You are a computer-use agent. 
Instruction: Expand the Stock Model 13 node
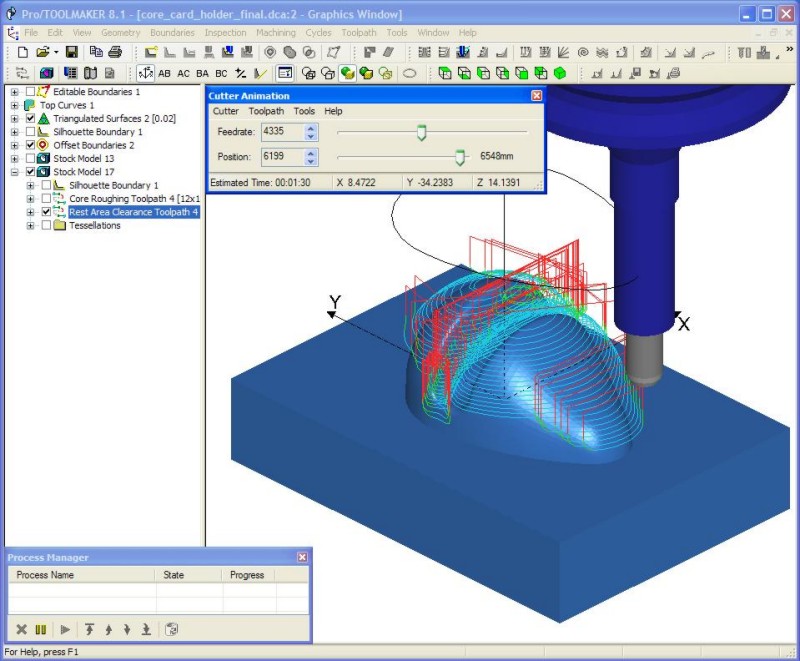[15, 159]
